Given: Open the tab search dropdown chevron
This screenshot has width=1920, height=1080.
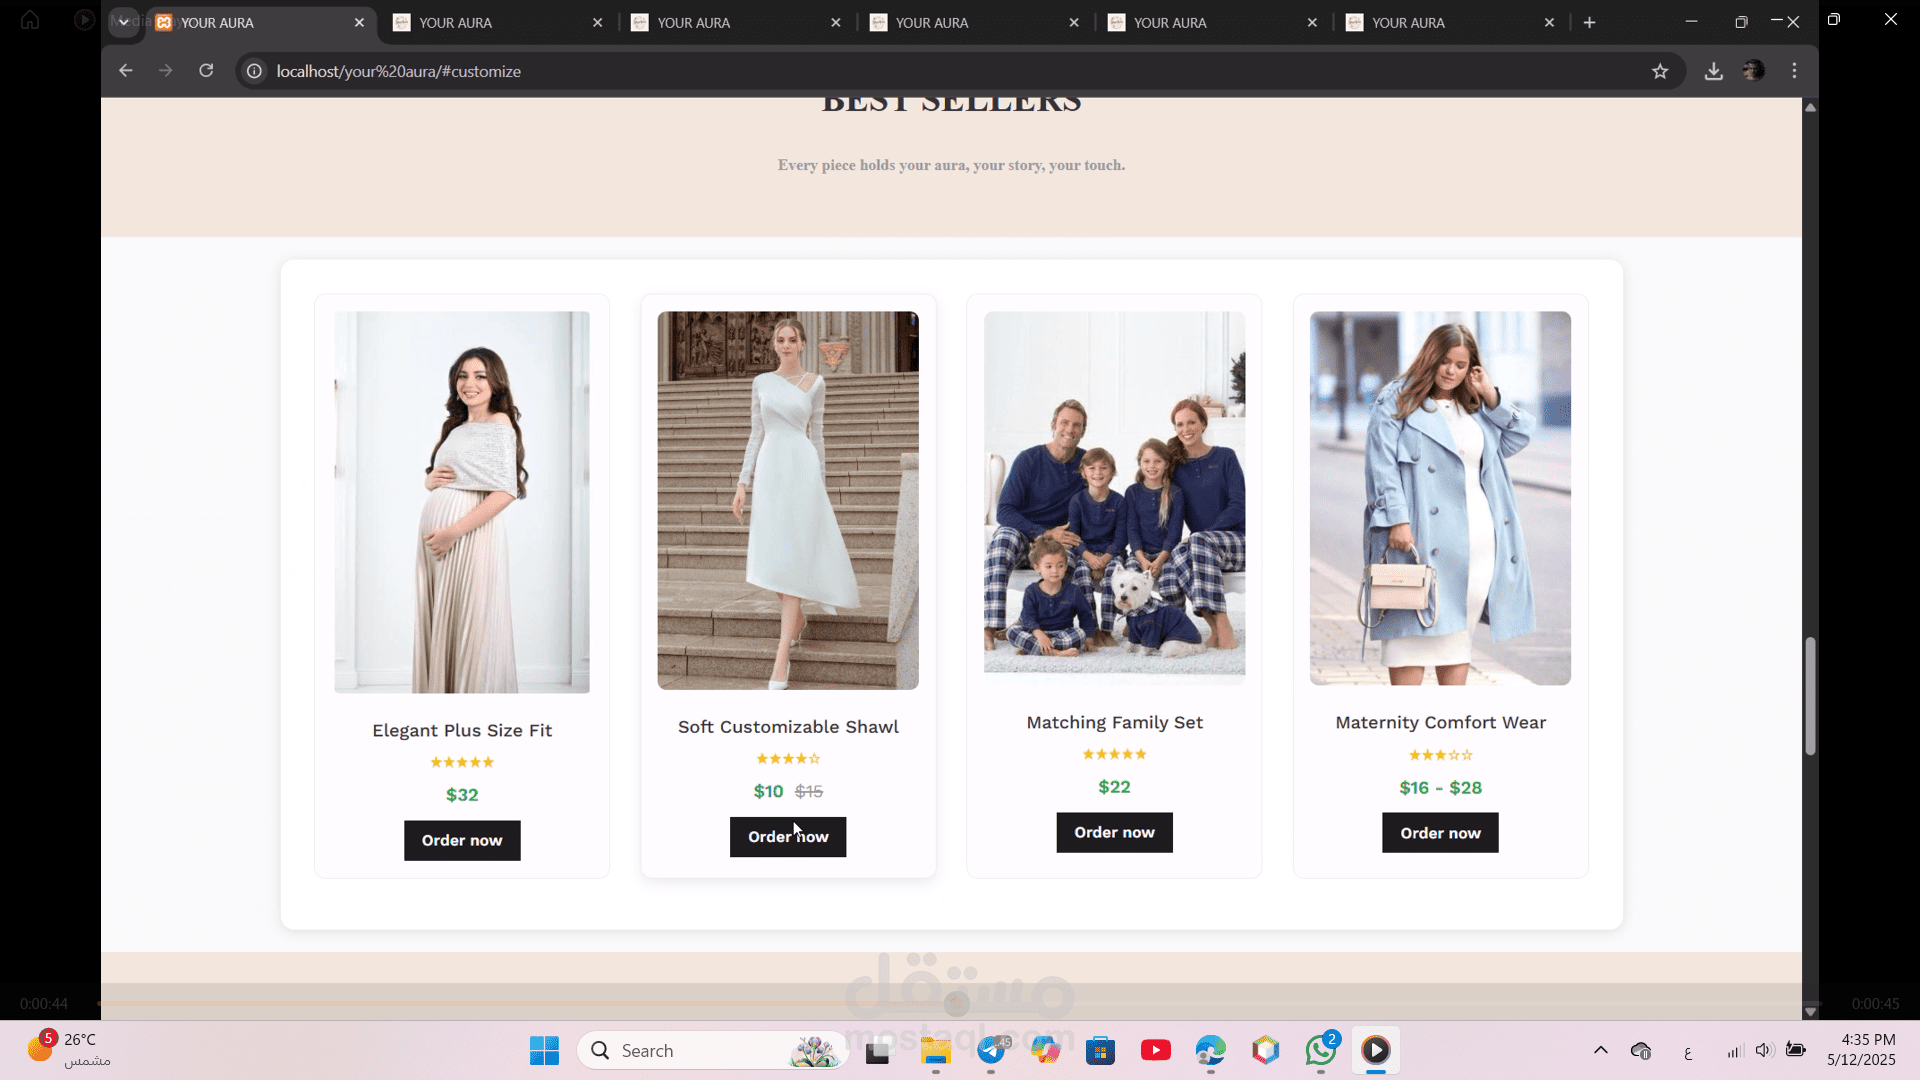Looking at the screenshot, I should coord(124,22).
